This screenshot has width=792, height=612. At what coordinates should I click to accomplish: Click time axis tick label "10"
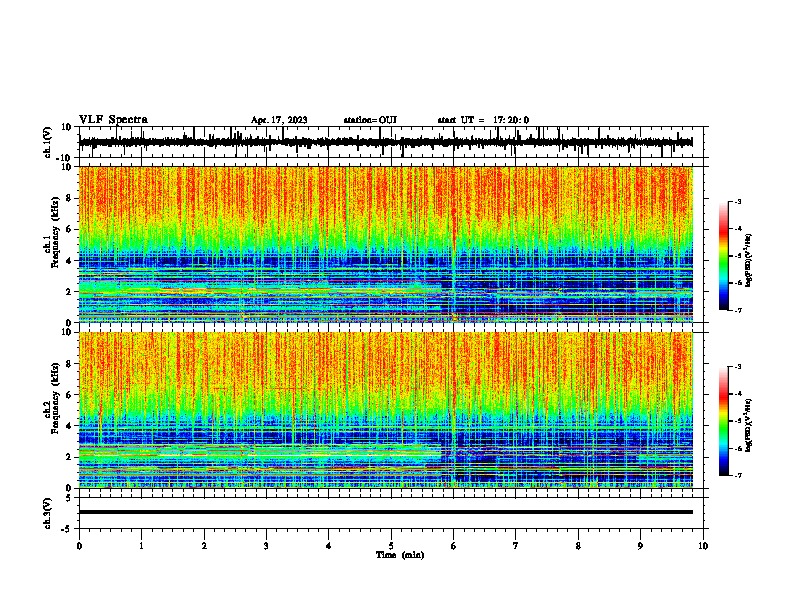pos(703,546)
